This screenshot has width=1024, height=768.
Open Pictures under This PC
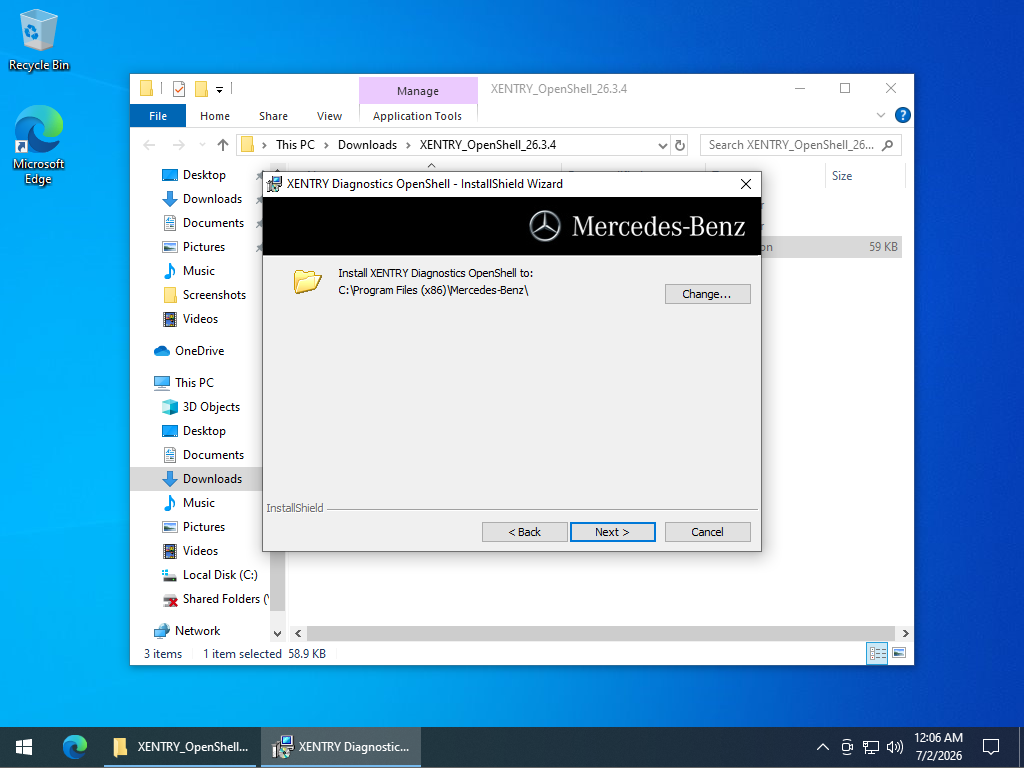pos(203,526)
